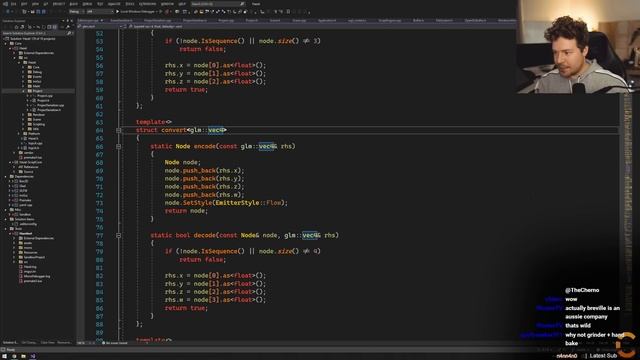Collapse the Core solution folder
This screenshot has height=360, width=640.
point(7,43)
